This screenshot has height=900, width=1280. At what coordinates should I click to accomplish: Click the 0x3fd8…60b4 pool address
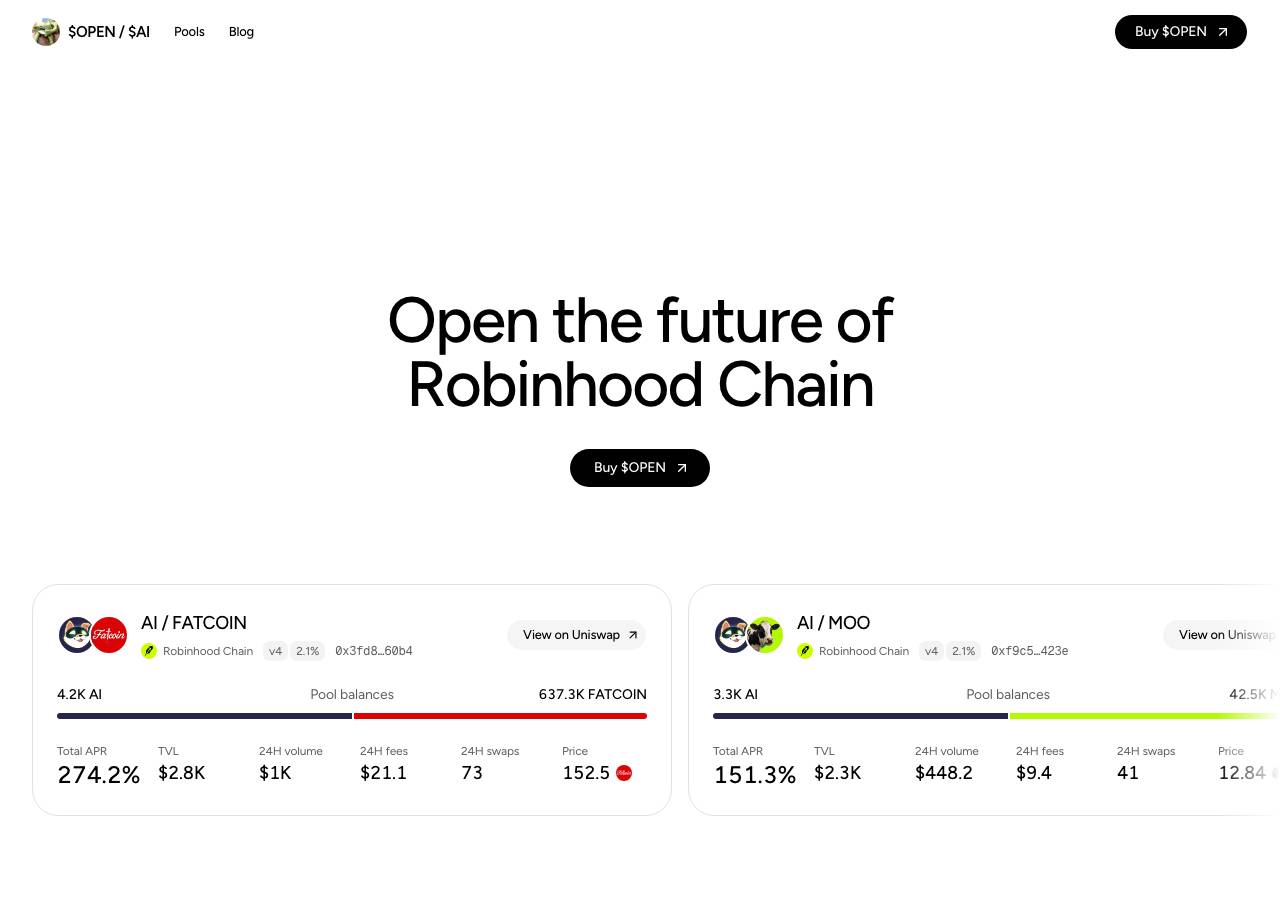[374, 651]
